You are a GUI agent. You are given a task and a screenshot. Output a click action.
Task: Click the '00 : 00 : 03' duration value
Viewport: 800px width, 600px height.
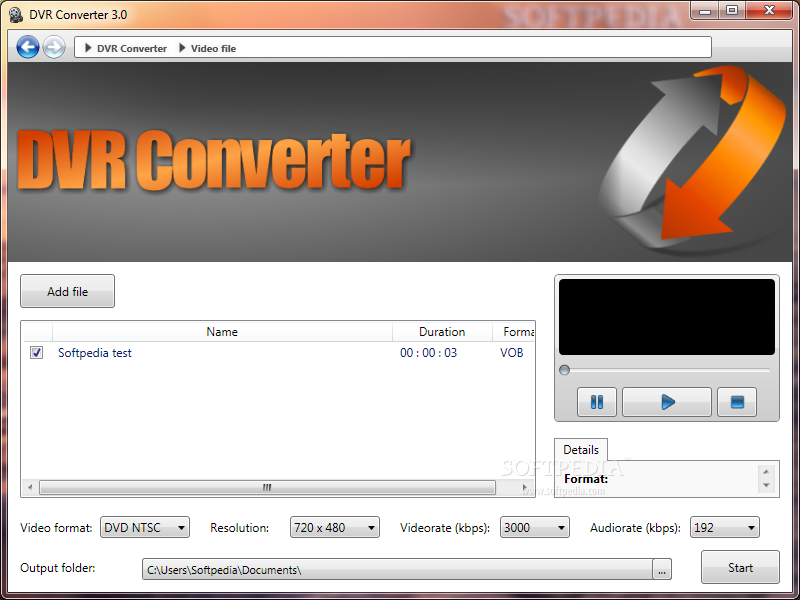pyautogui.click(x=429, y=353)
